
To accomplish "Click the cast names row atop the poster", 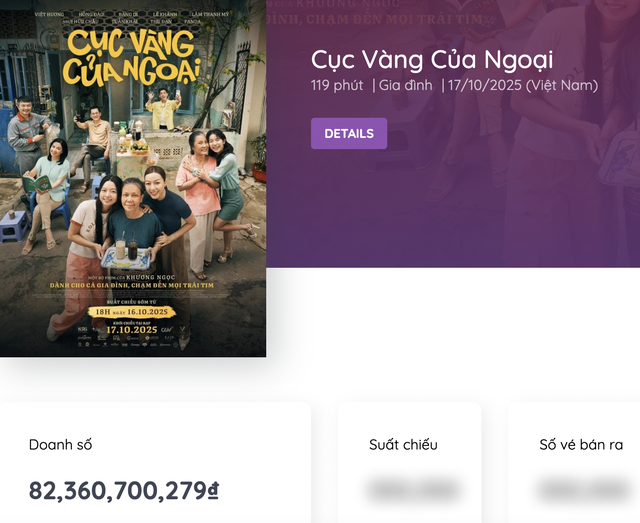I will pos(131,17).
